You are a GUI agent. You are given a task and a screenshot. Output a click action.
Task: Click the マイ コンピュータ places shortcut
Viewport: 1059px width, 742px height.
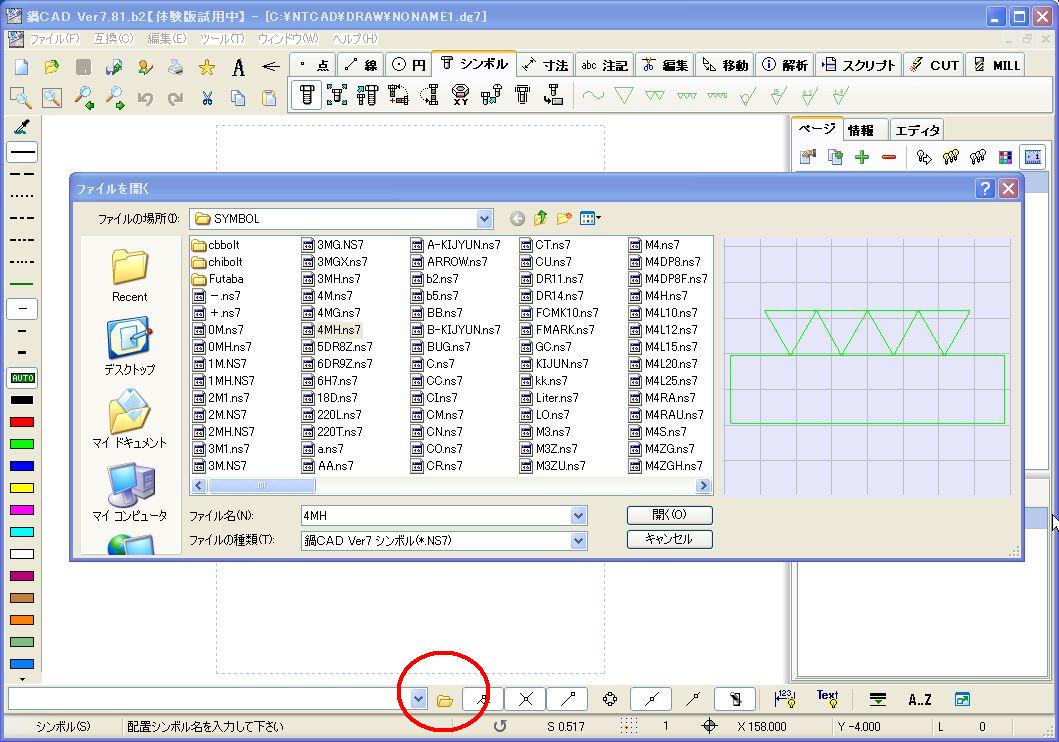(x=129, y=492)
